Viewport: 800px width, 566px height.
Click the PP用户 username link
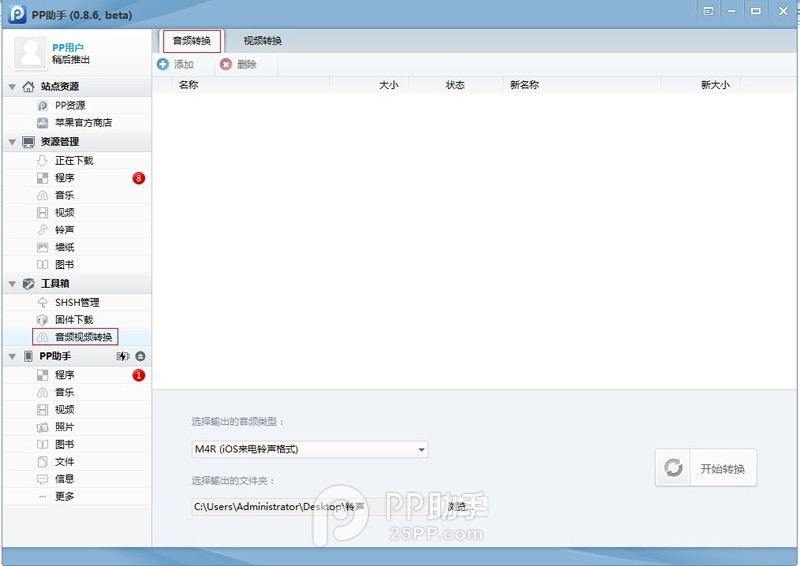coord(68,47)
